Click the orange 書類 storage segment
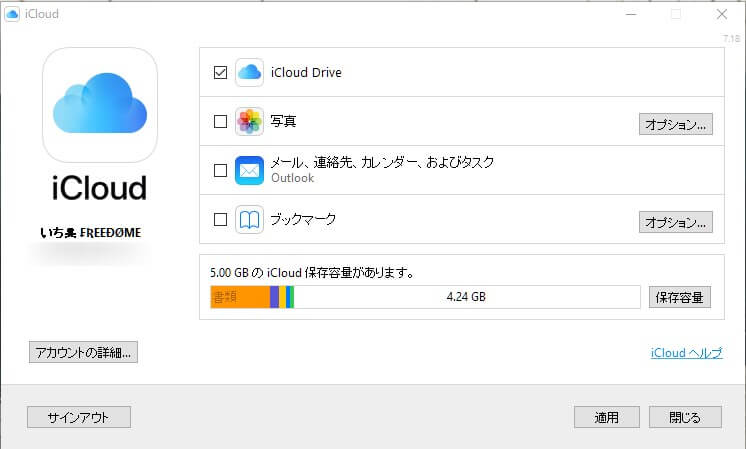 [x=239, y=297]
